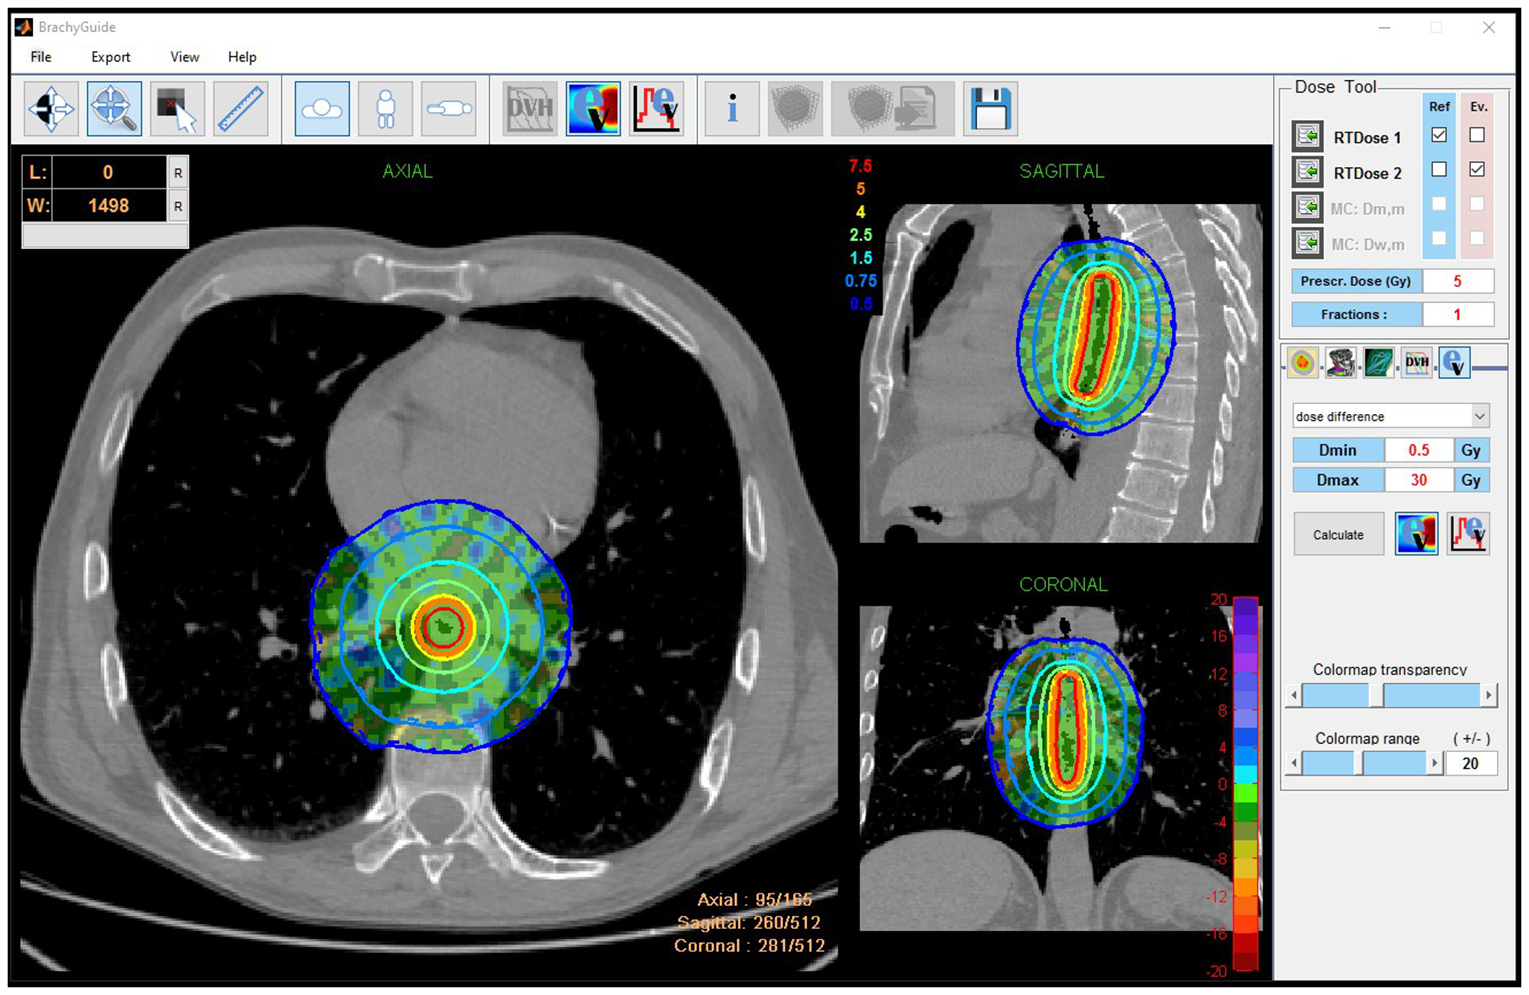The image size is (1529, 995).
Task: Click the Colormap range slider handle
Action: point(1359,764)
